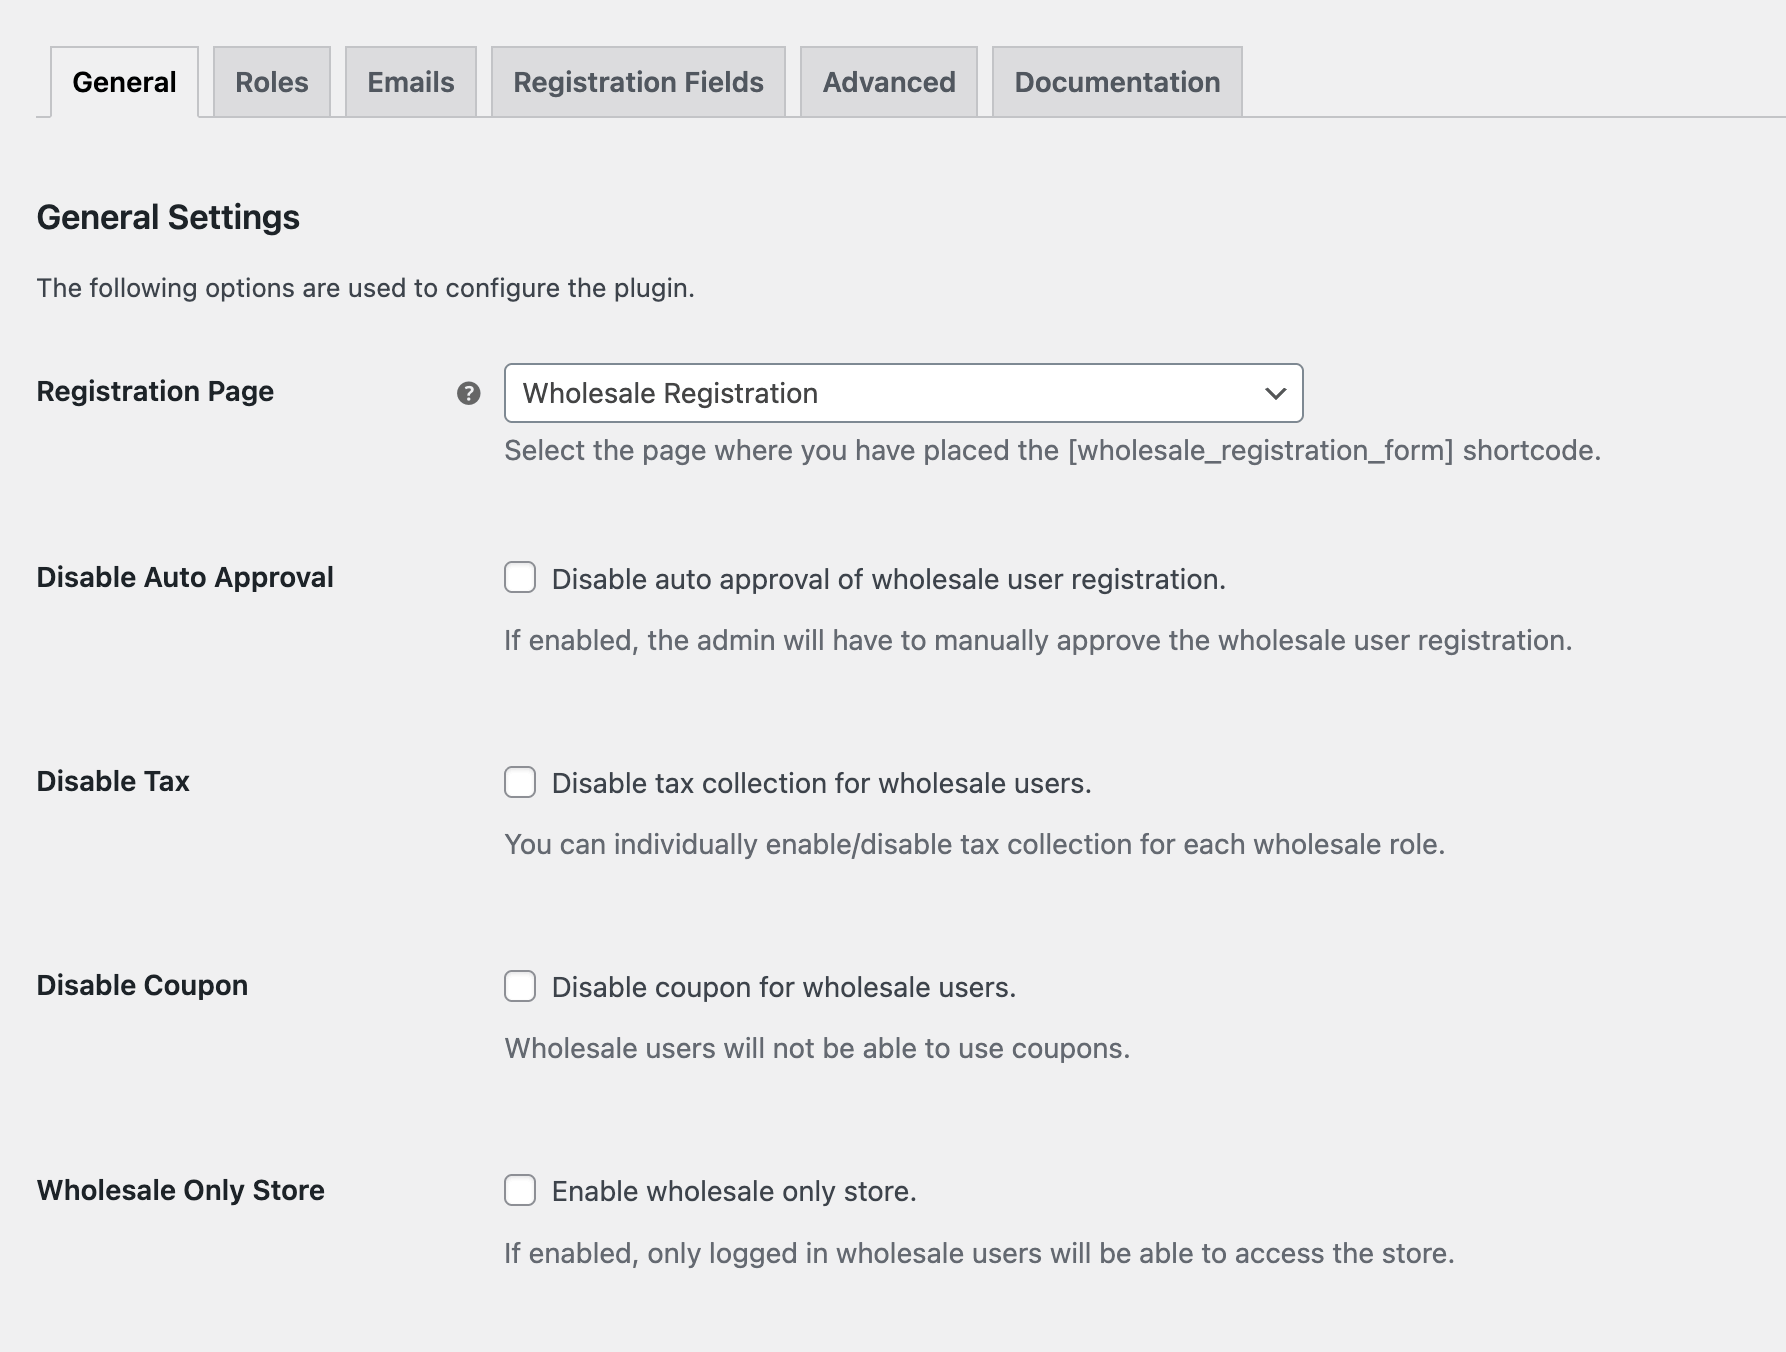Click 'Disable auto approval of wholesale user registration' label
This screenshot has width=1786, height=1352.
pos(888,579)
